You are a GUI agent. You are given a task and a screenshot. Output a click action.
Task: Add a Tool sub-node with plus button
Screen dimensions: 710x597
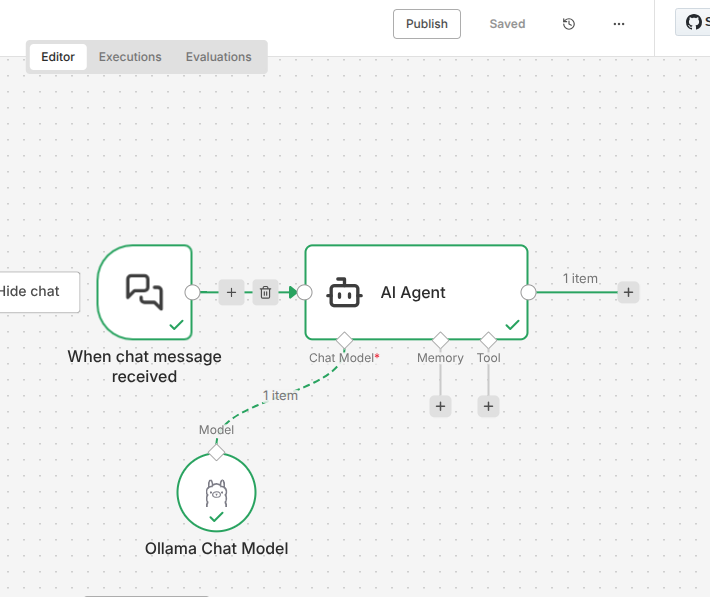click(x=488, y=406)
